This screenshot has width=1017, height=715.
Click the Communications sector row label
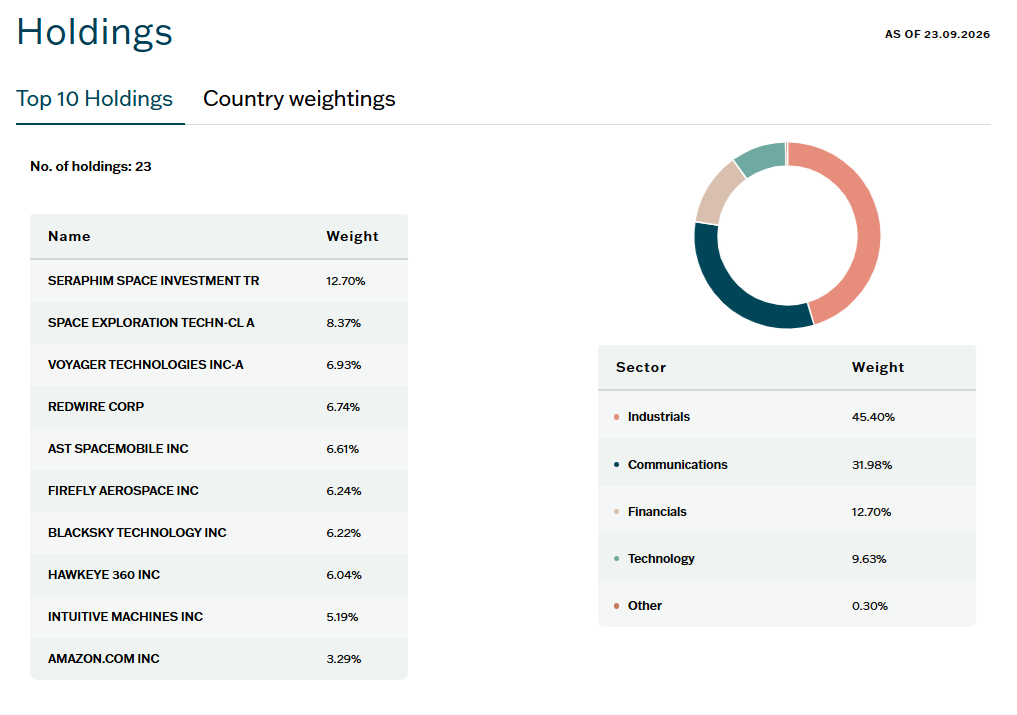tap(678, 465)
